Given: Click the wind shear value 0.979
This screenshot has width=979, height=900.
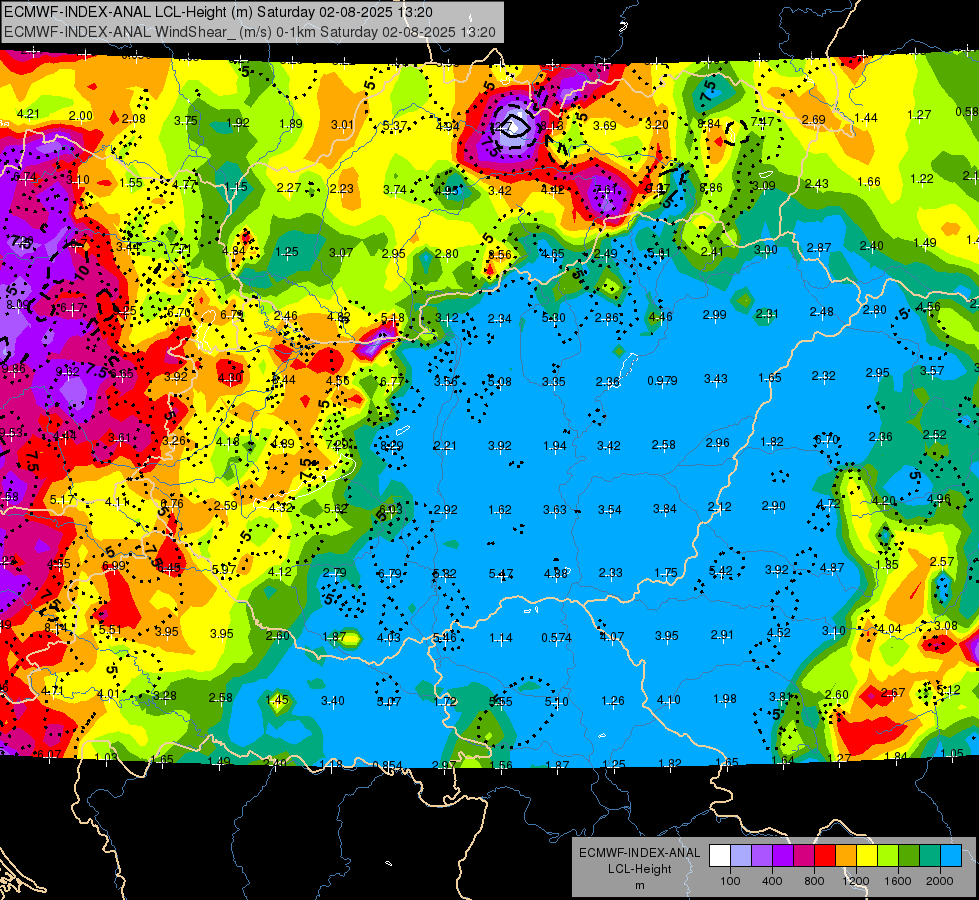Looking at the screenshot, I should click(662, 380).
